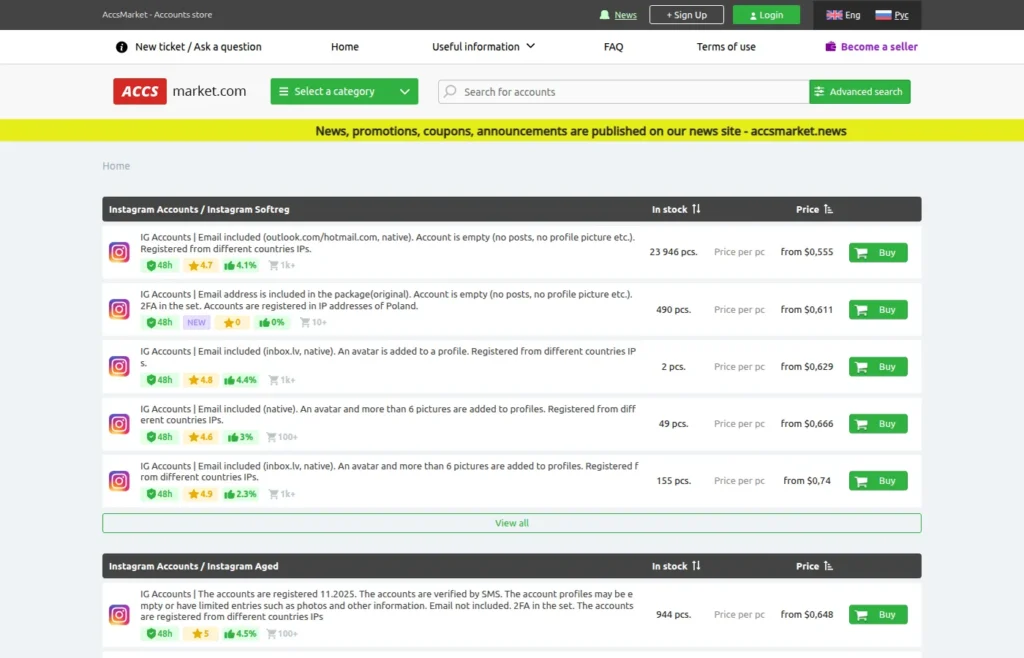Image resolution: width=1024 pixels, height=658 pixels.
Task: Click the 4.9 star rating badge
Action: pyautogui.click(x=200, y=494)
